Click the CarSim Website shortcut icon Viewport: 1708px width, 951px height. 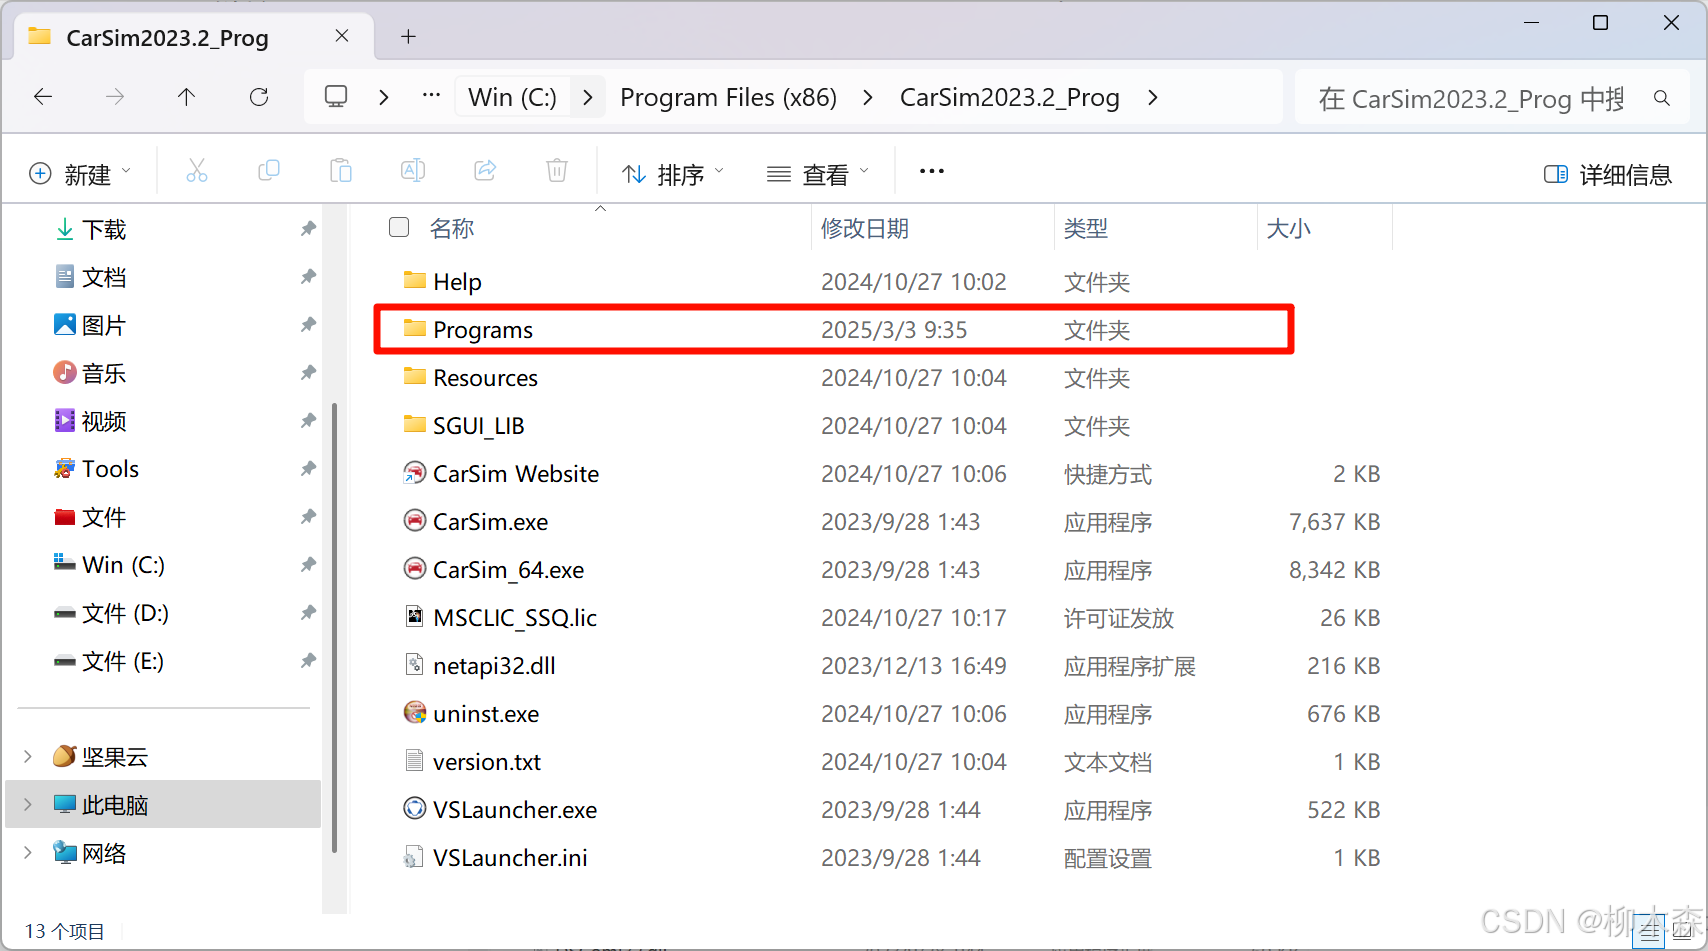[x=414, y=472]
